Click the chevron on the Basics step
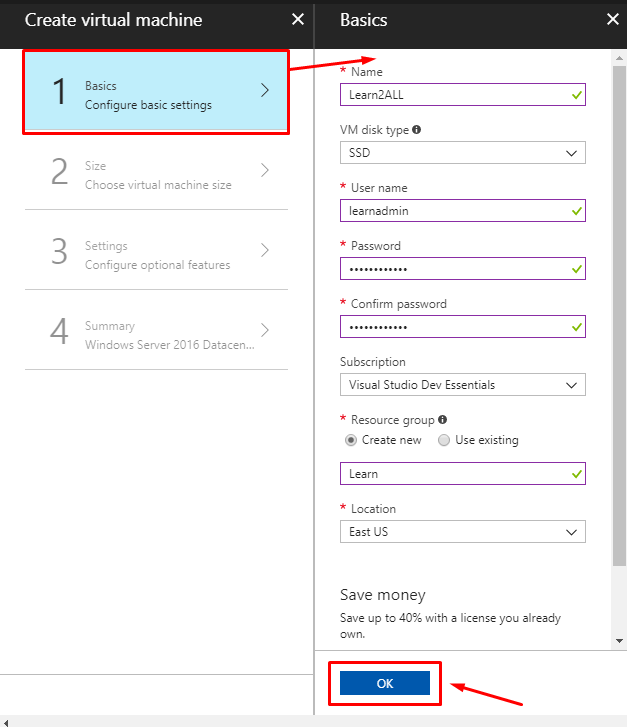This screenshot has height=727, width=627. point(265,90)
